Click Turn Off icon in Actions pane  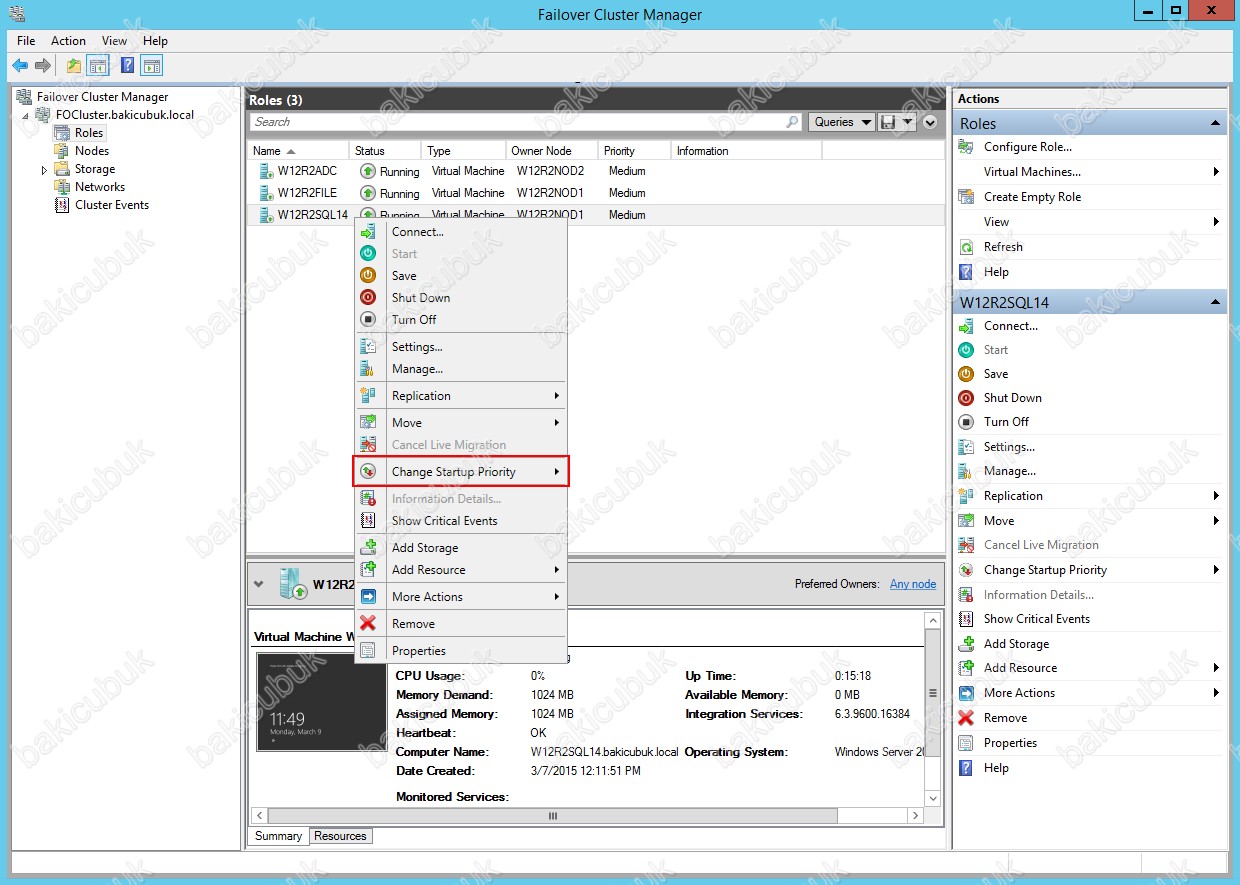point(966,422)
